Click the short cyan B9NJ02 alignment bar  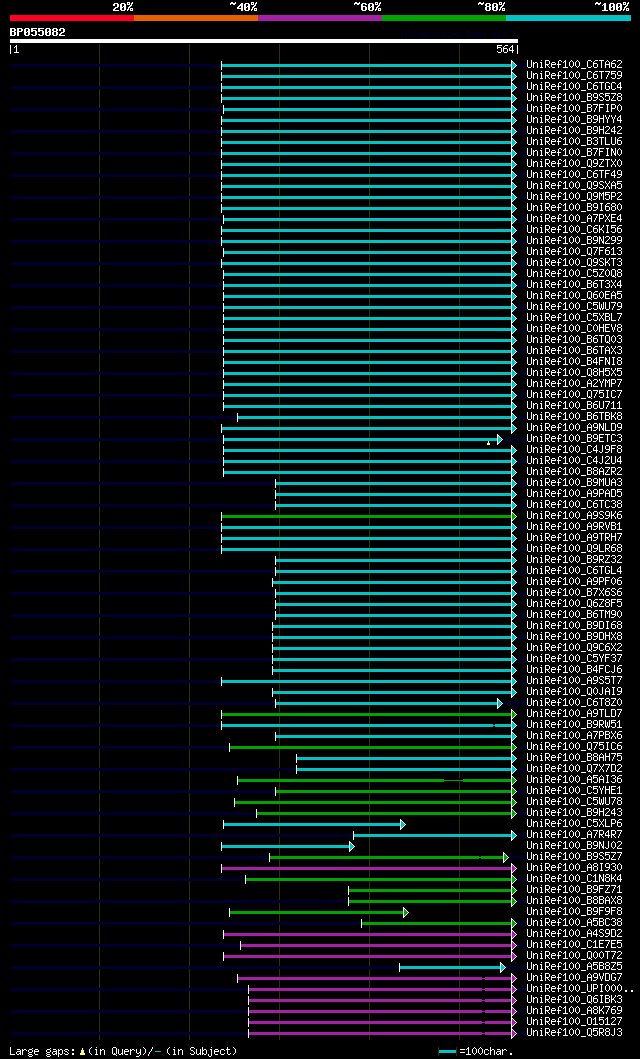pyautogui.click(x=288, y=847)
